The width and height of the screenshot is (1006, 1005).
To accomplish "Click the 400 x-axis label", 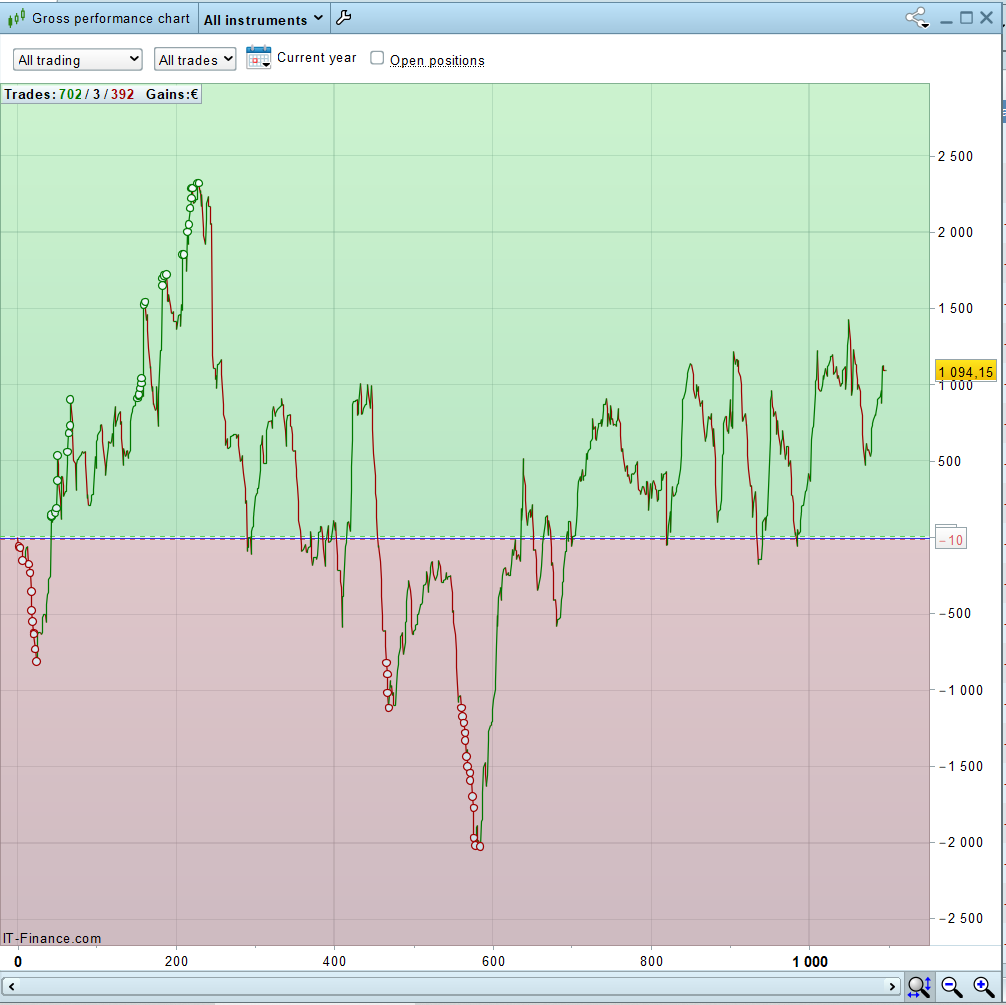I will (x=334, y=961).
